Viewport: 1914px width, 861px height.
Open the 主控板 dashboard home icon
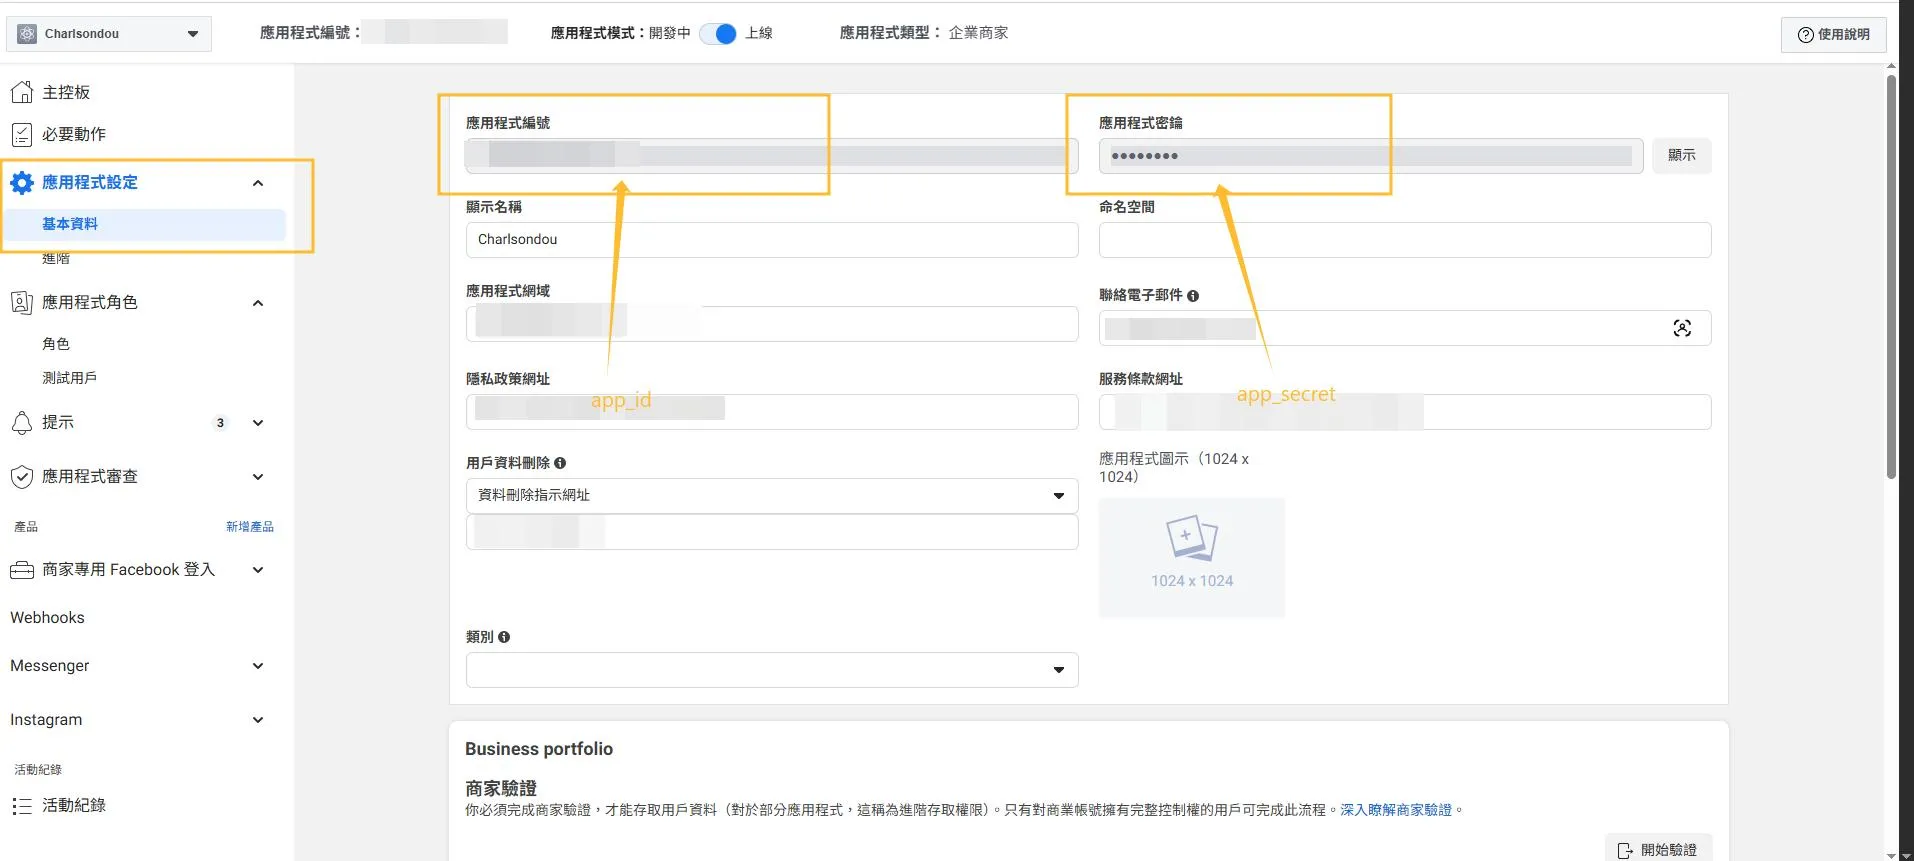[x=22, y=92]
